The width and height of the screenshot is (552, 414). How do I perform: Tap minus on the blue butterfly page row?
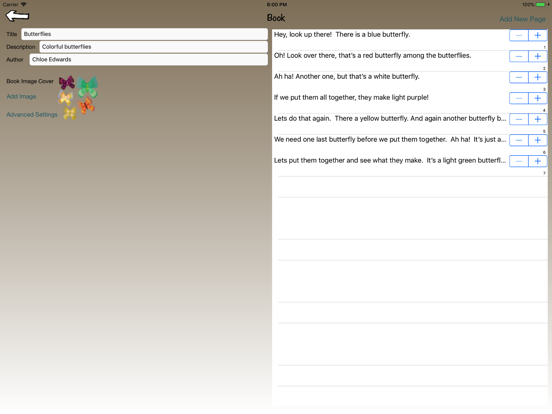519,35
